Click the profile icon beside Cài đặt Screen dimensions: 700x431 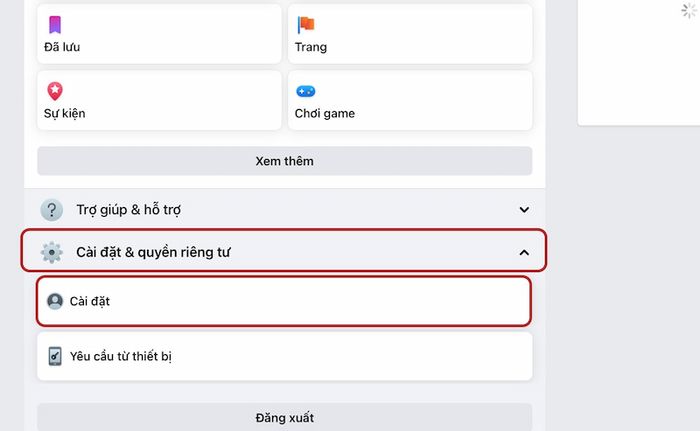tap(55, 301)
